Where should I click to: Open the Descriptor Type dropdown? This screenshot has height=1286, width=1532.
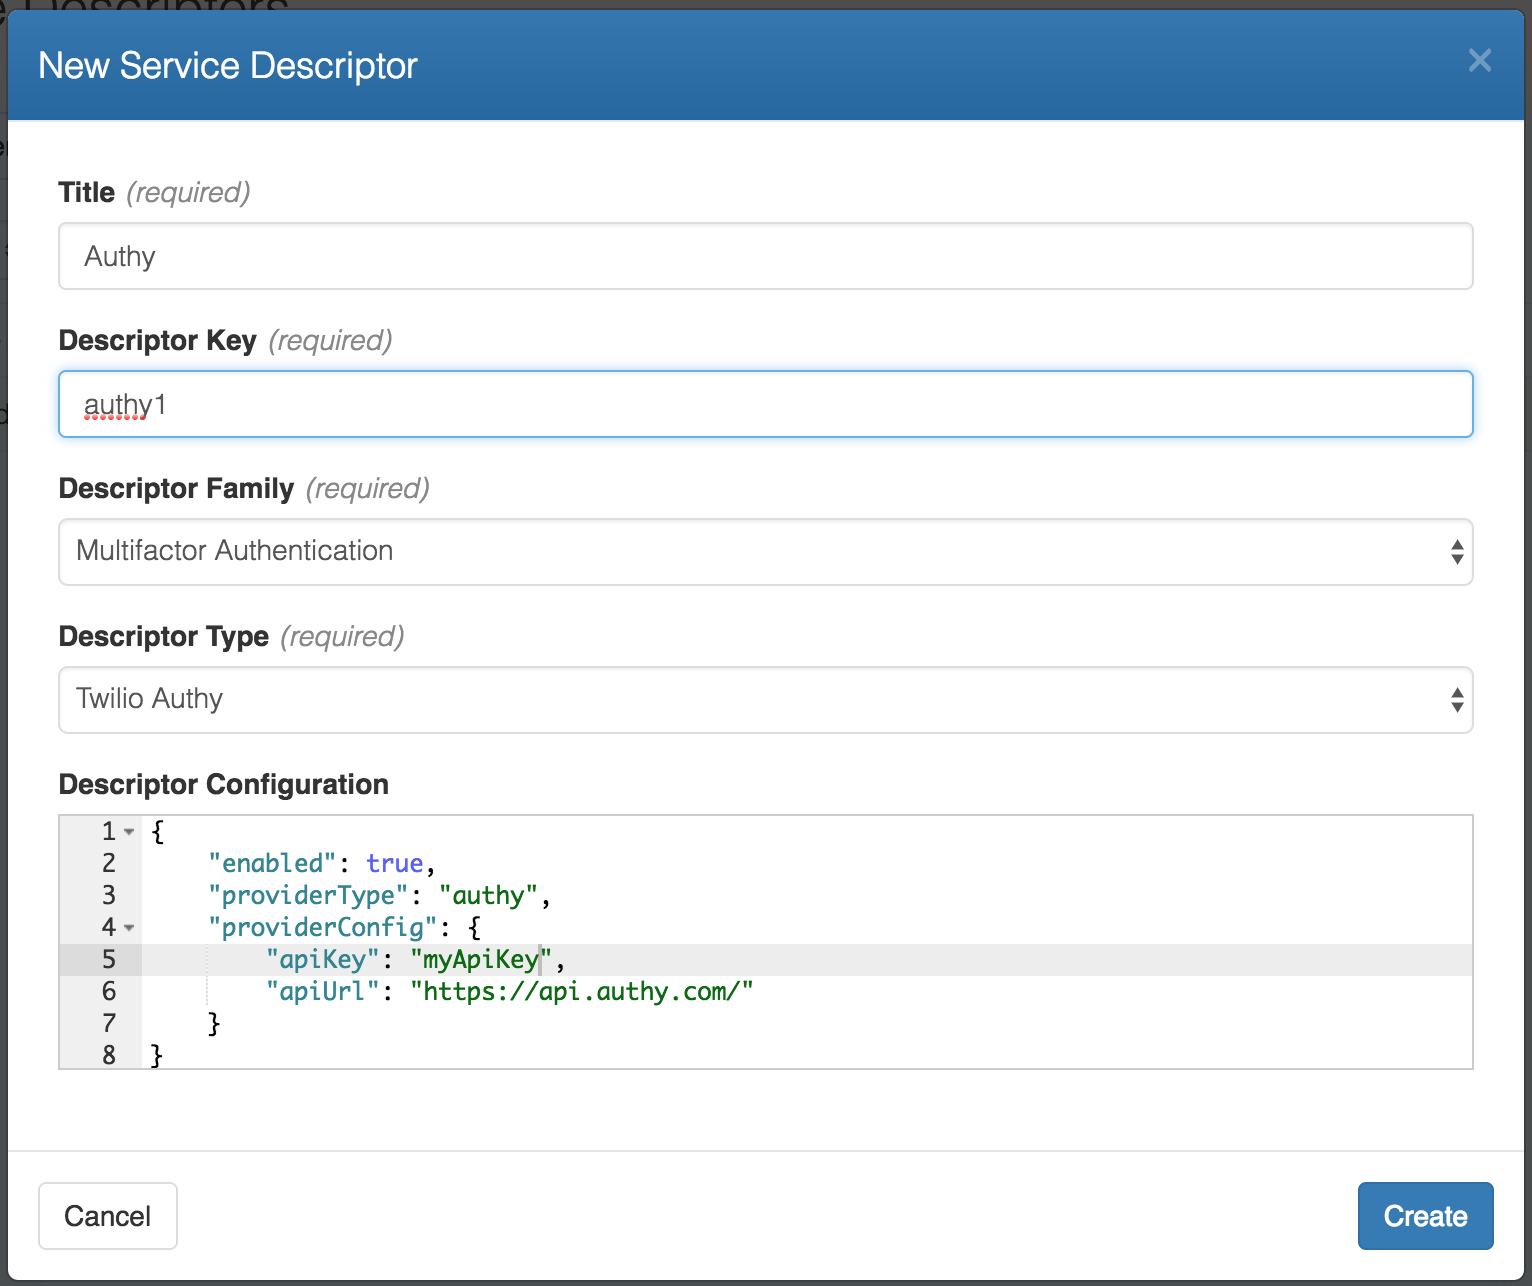(x=765, y=699)
